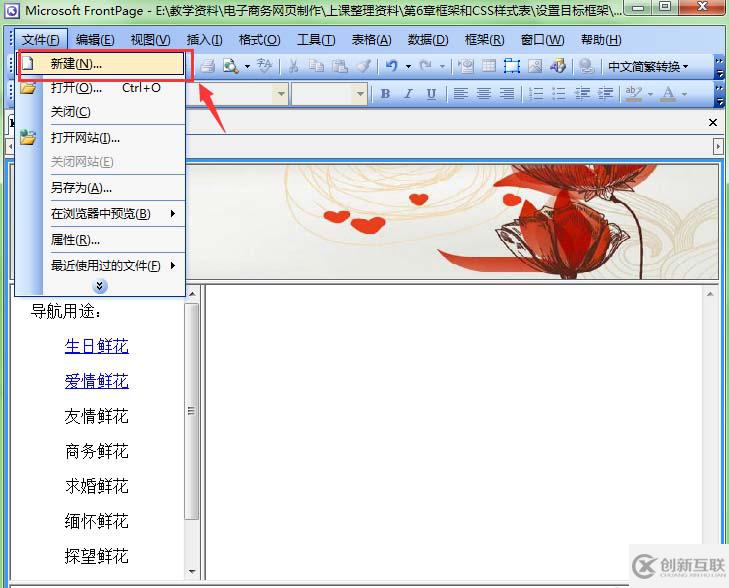Open the 表格(A) menu
Screen dimensions: 729x588
tap(371, 40)
